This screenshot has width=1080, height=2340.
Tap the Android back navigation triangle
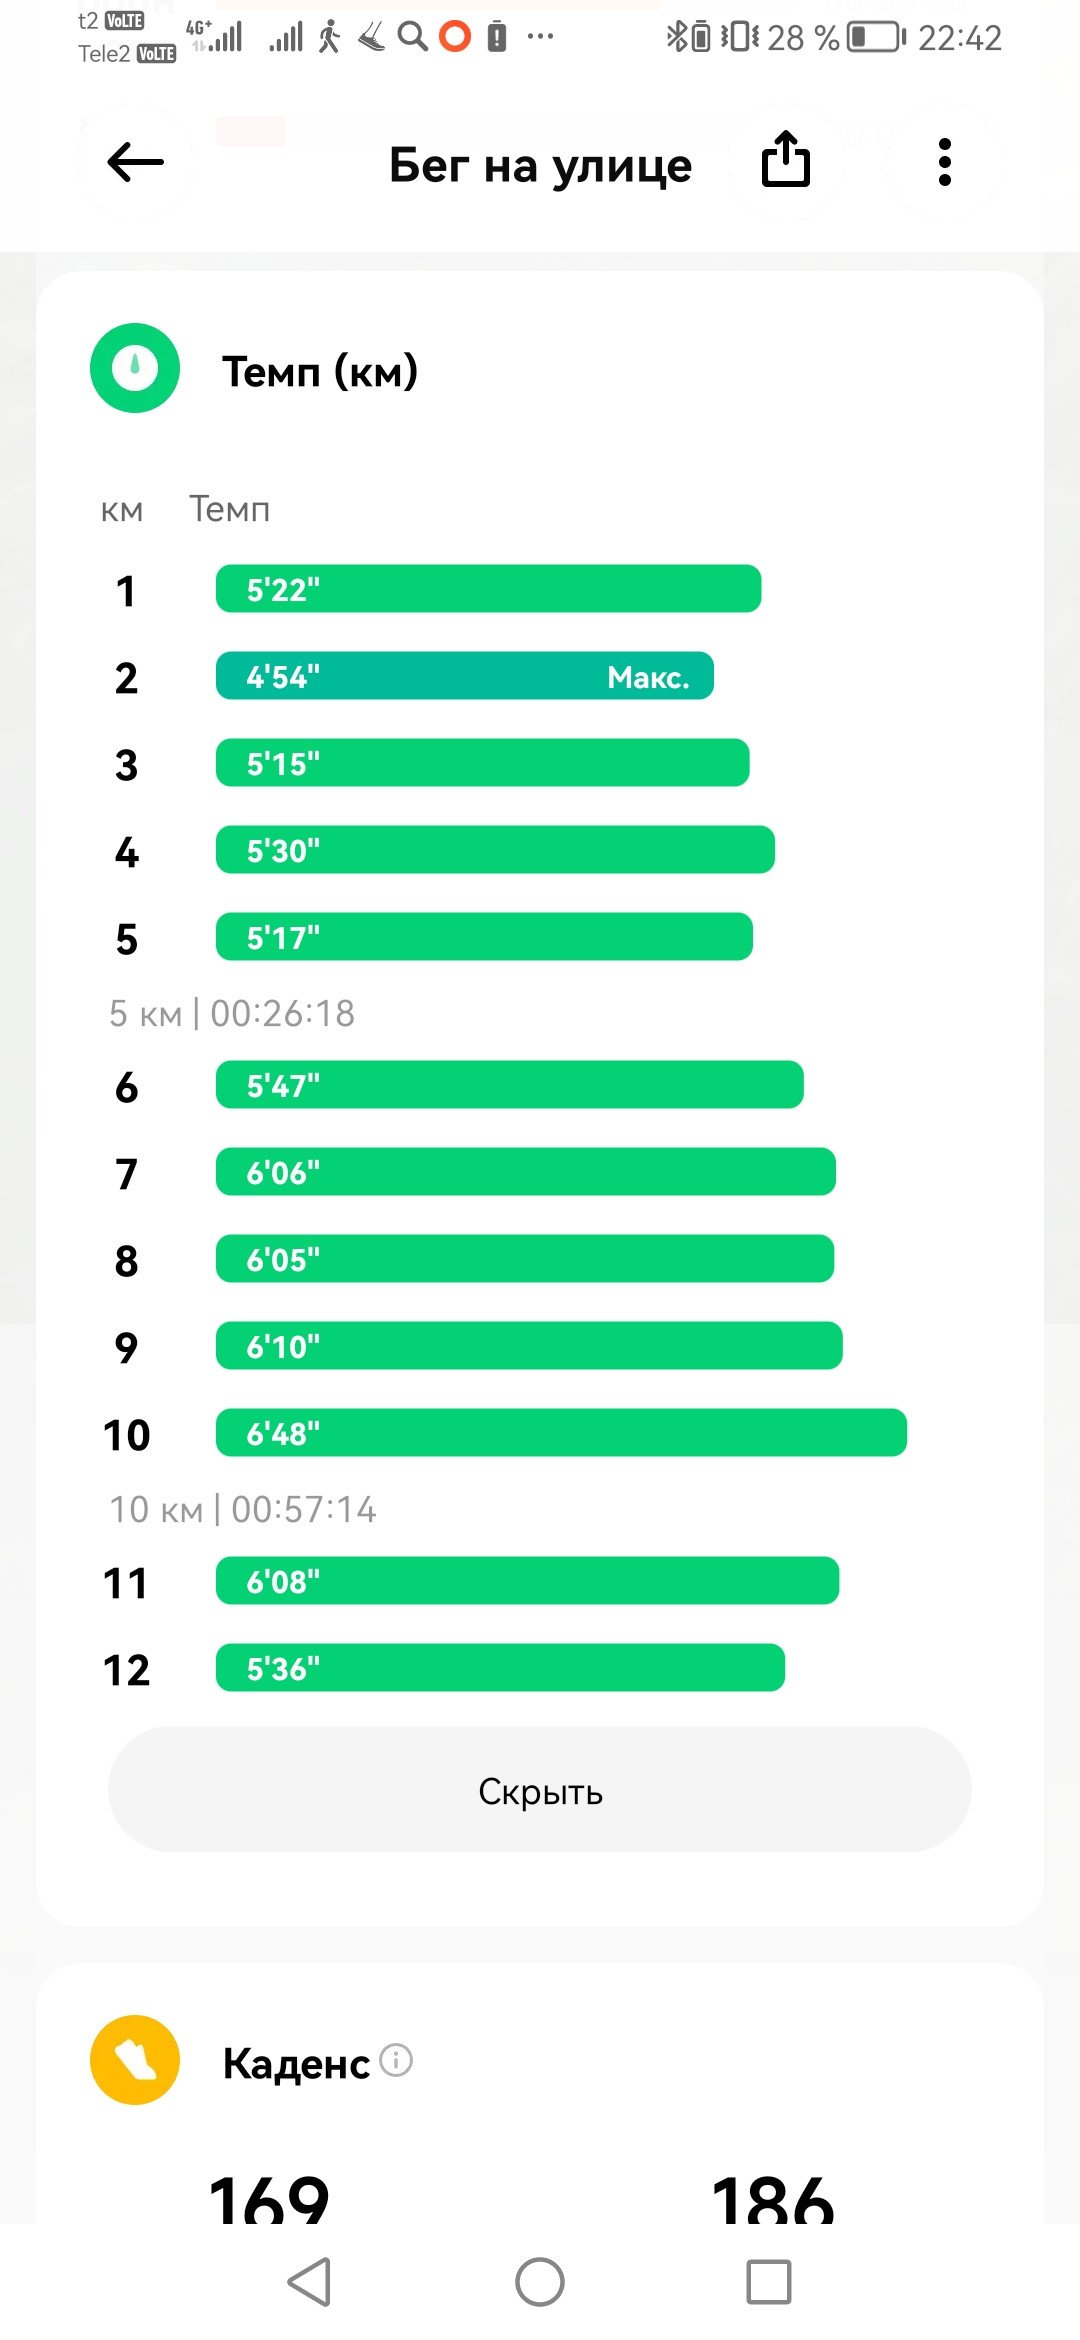[x=310, y=2282]
